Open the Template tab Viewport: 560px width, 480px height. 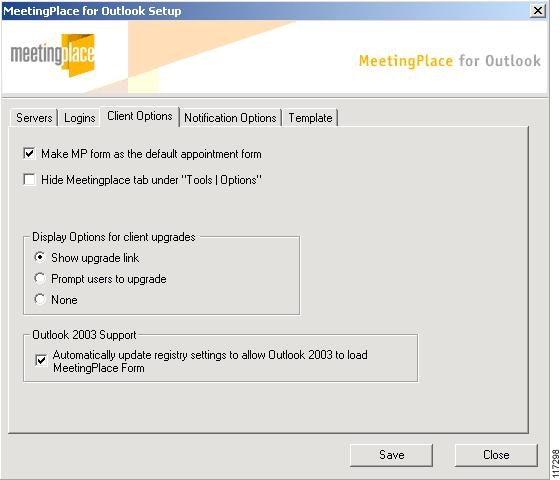click(310, 118)
